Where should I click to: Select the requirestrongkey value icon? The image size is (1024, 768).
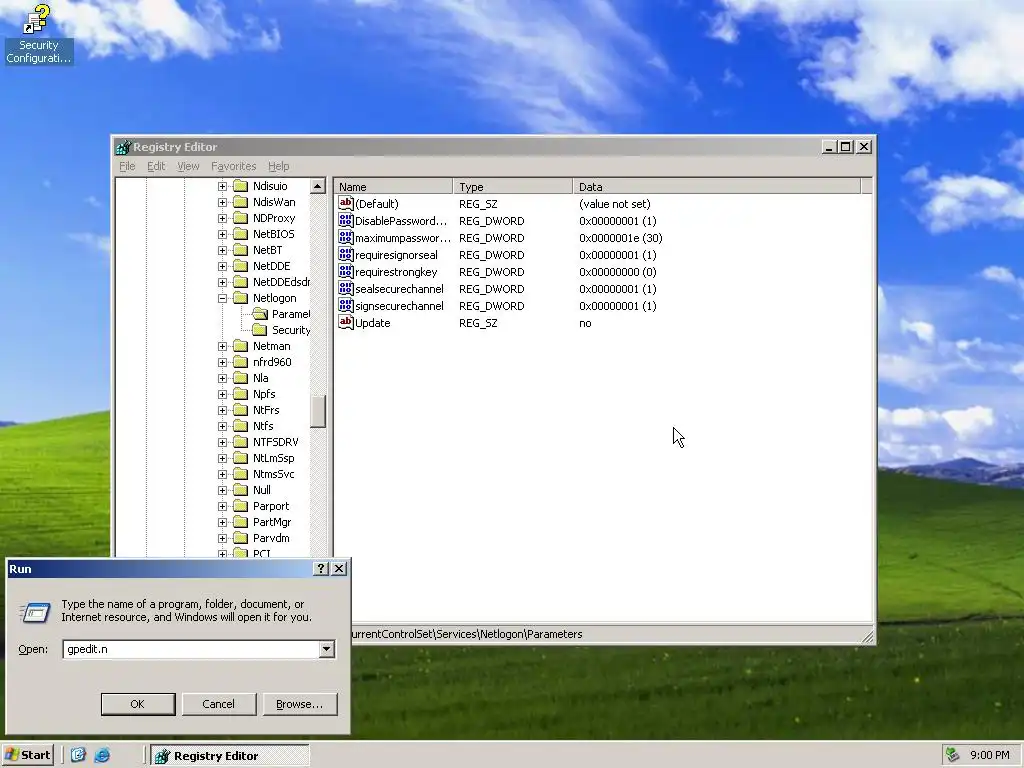coord(345,272)
